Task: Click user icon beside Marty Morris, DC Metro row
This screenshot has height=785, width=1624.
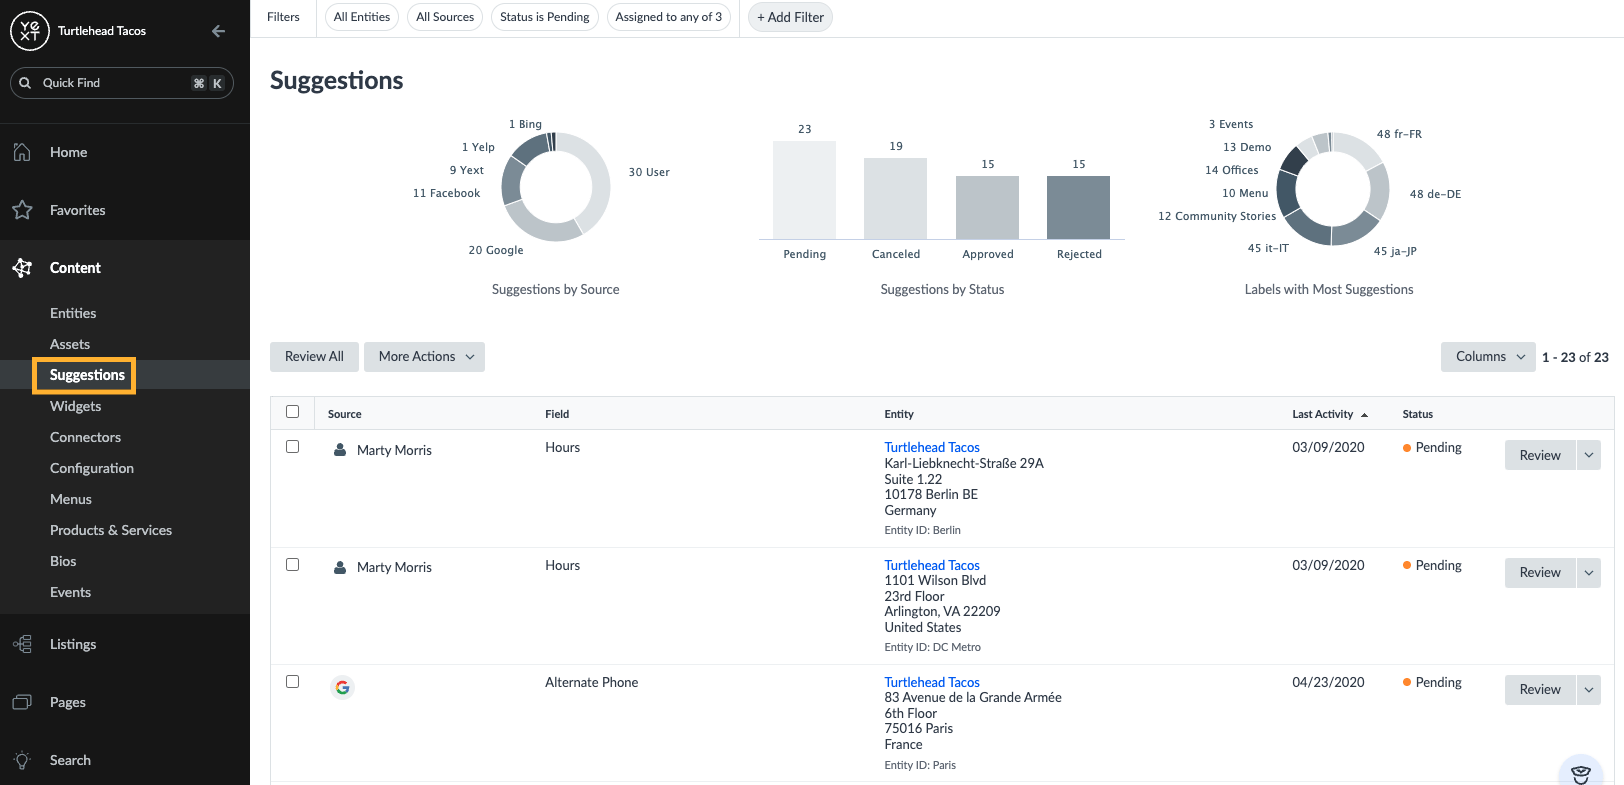Action: click(x=340, y=567)
